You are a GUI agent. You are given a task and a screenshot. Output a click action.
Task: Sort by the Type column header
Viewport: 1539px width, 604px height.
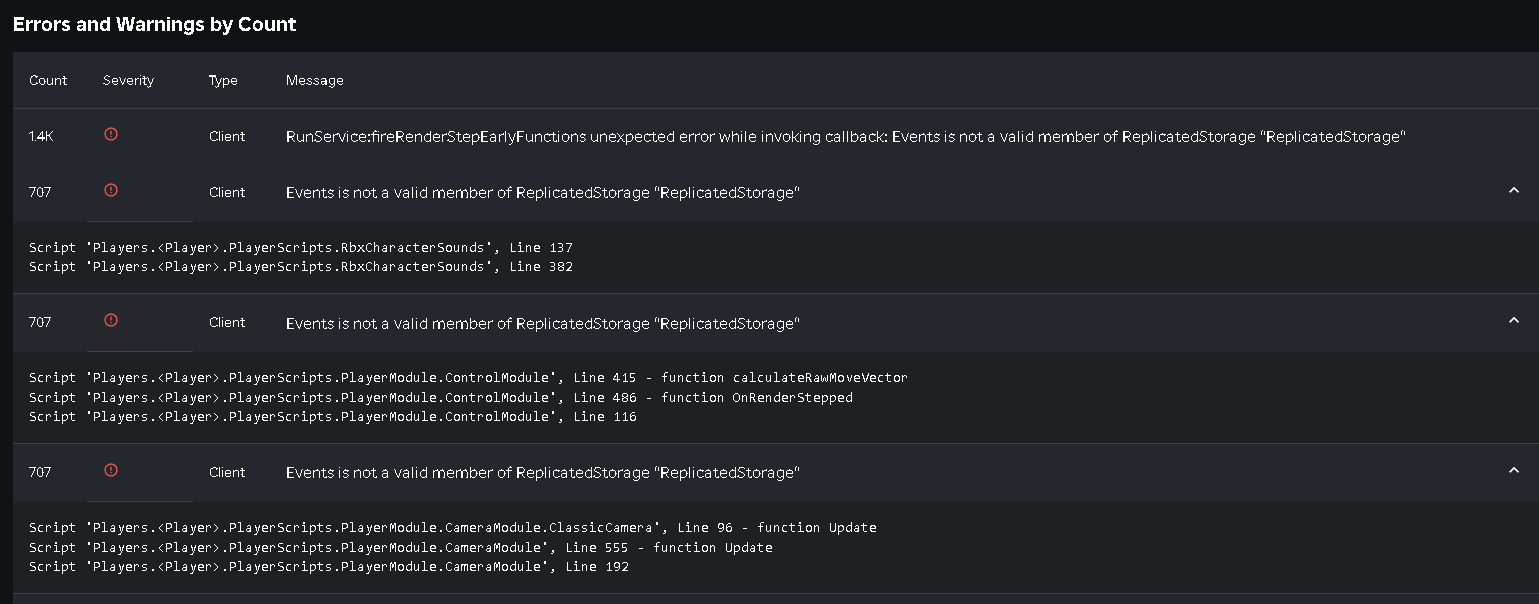[223, 80]
